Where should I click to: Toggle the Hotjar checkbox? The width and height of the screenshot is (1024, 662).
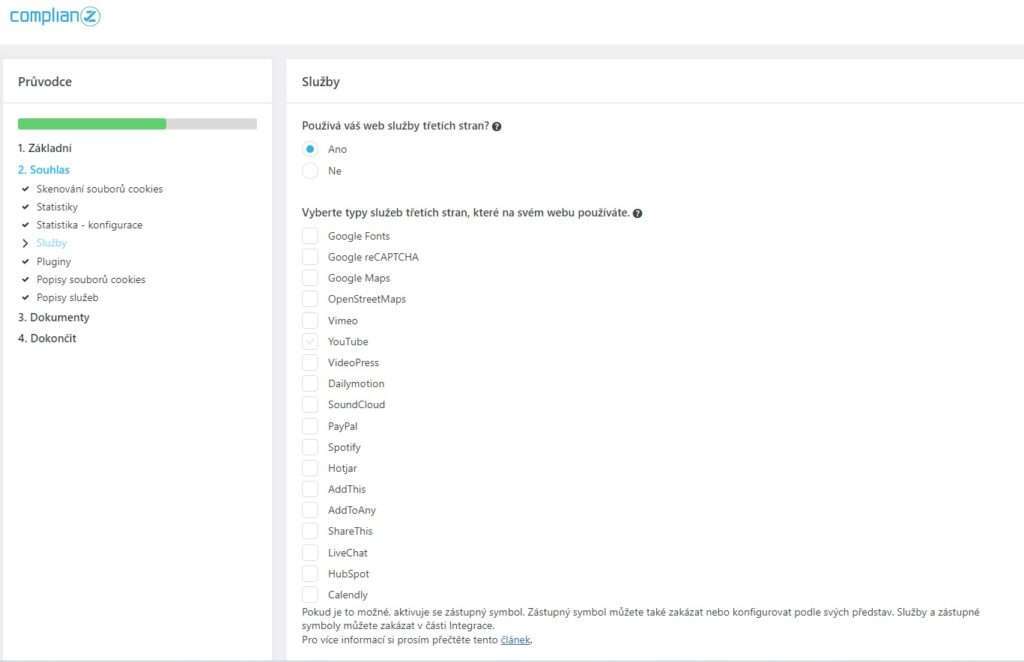click(310, 467)
